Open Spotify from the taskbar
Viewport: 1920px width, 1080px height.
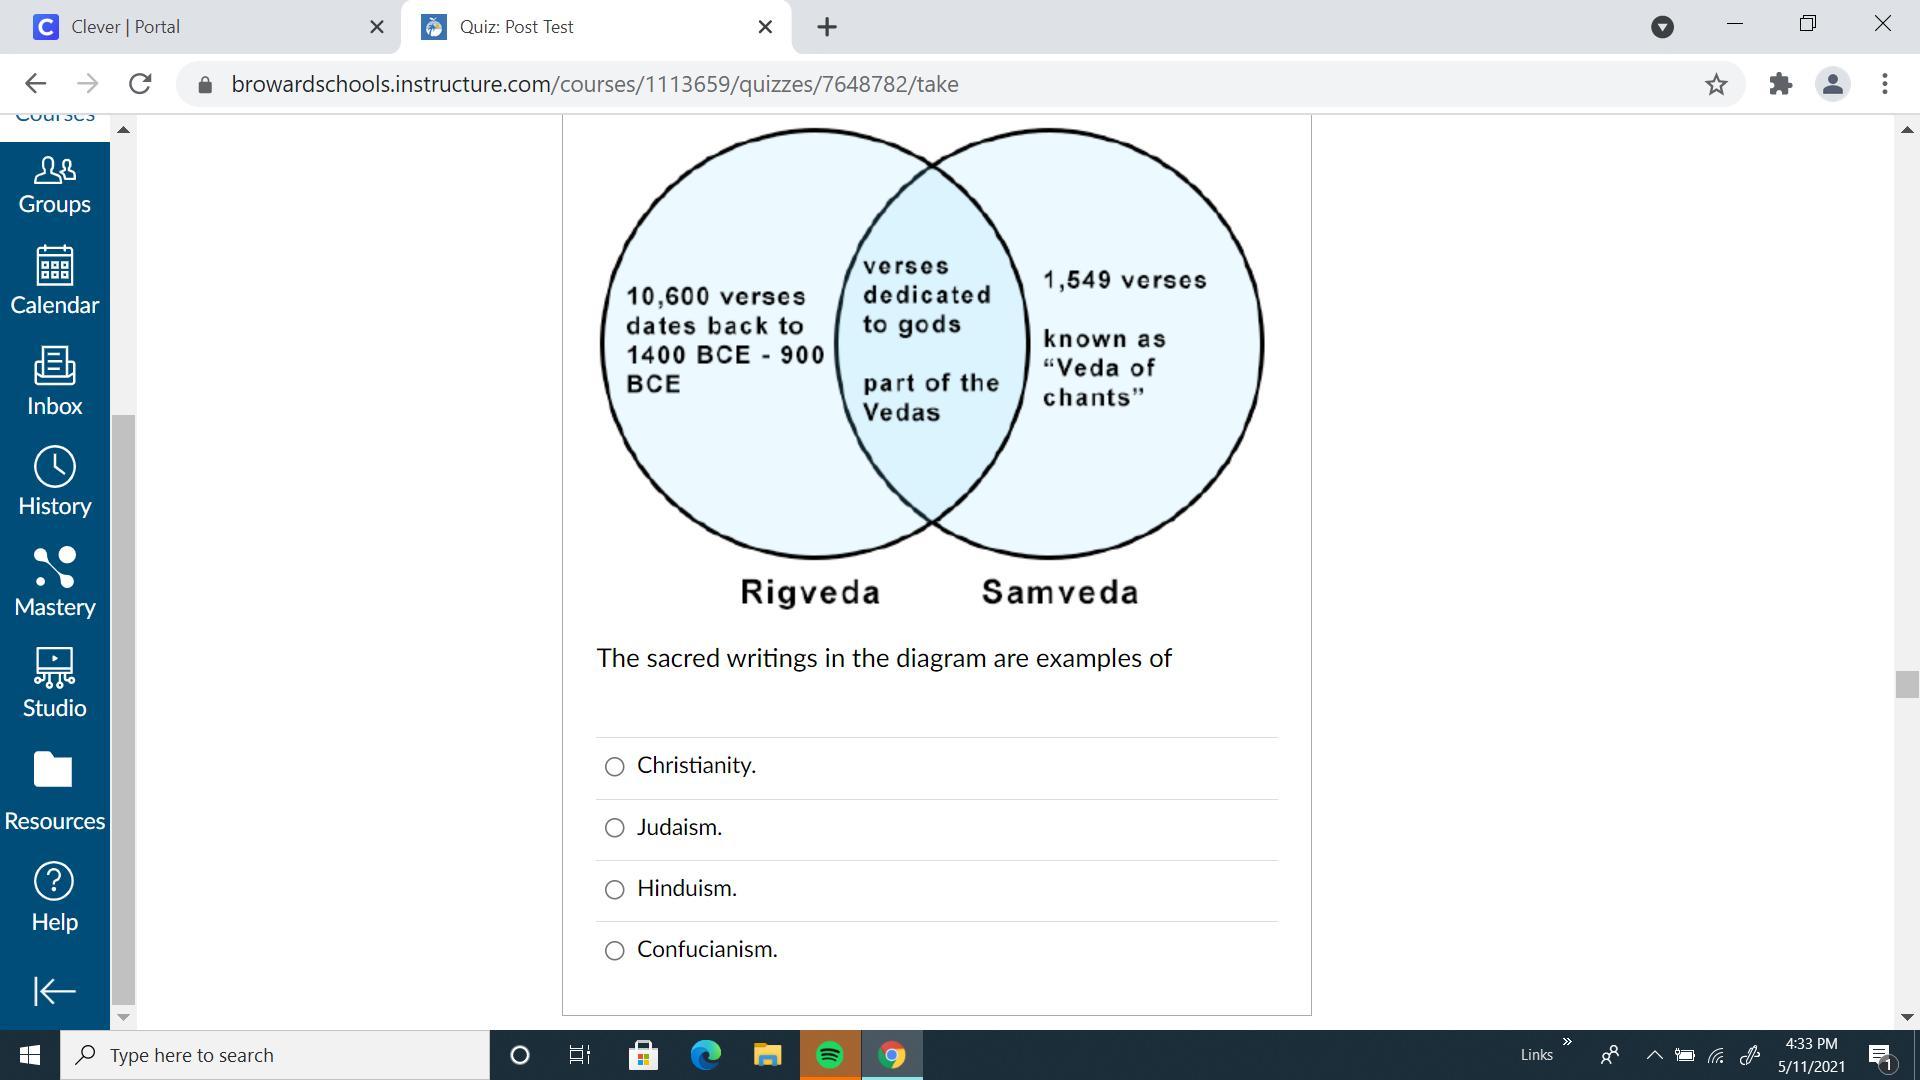tap(829, 1055)
